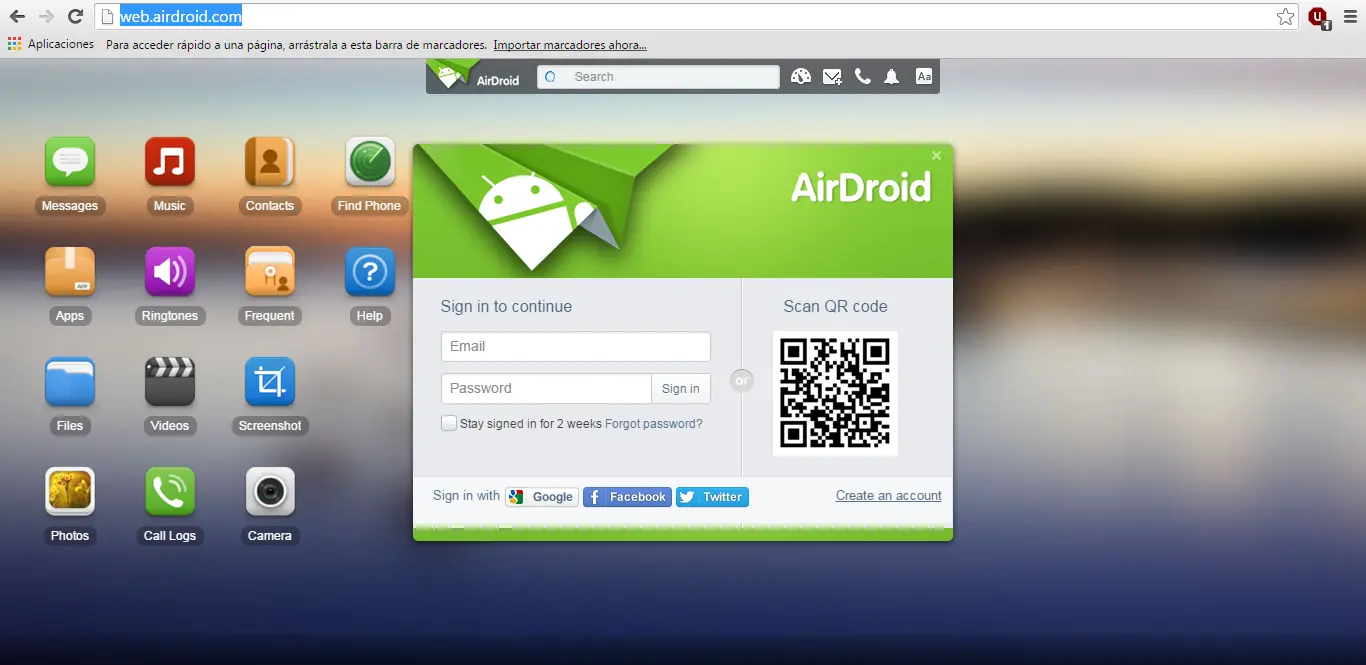Click the browser forward arrow

coord(46,16)
